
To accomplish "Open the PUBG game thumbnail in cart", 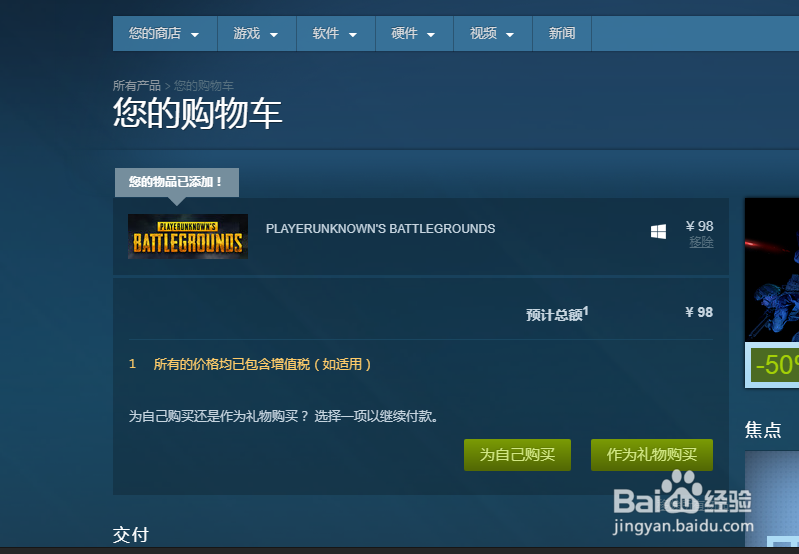I will [188, 236].
